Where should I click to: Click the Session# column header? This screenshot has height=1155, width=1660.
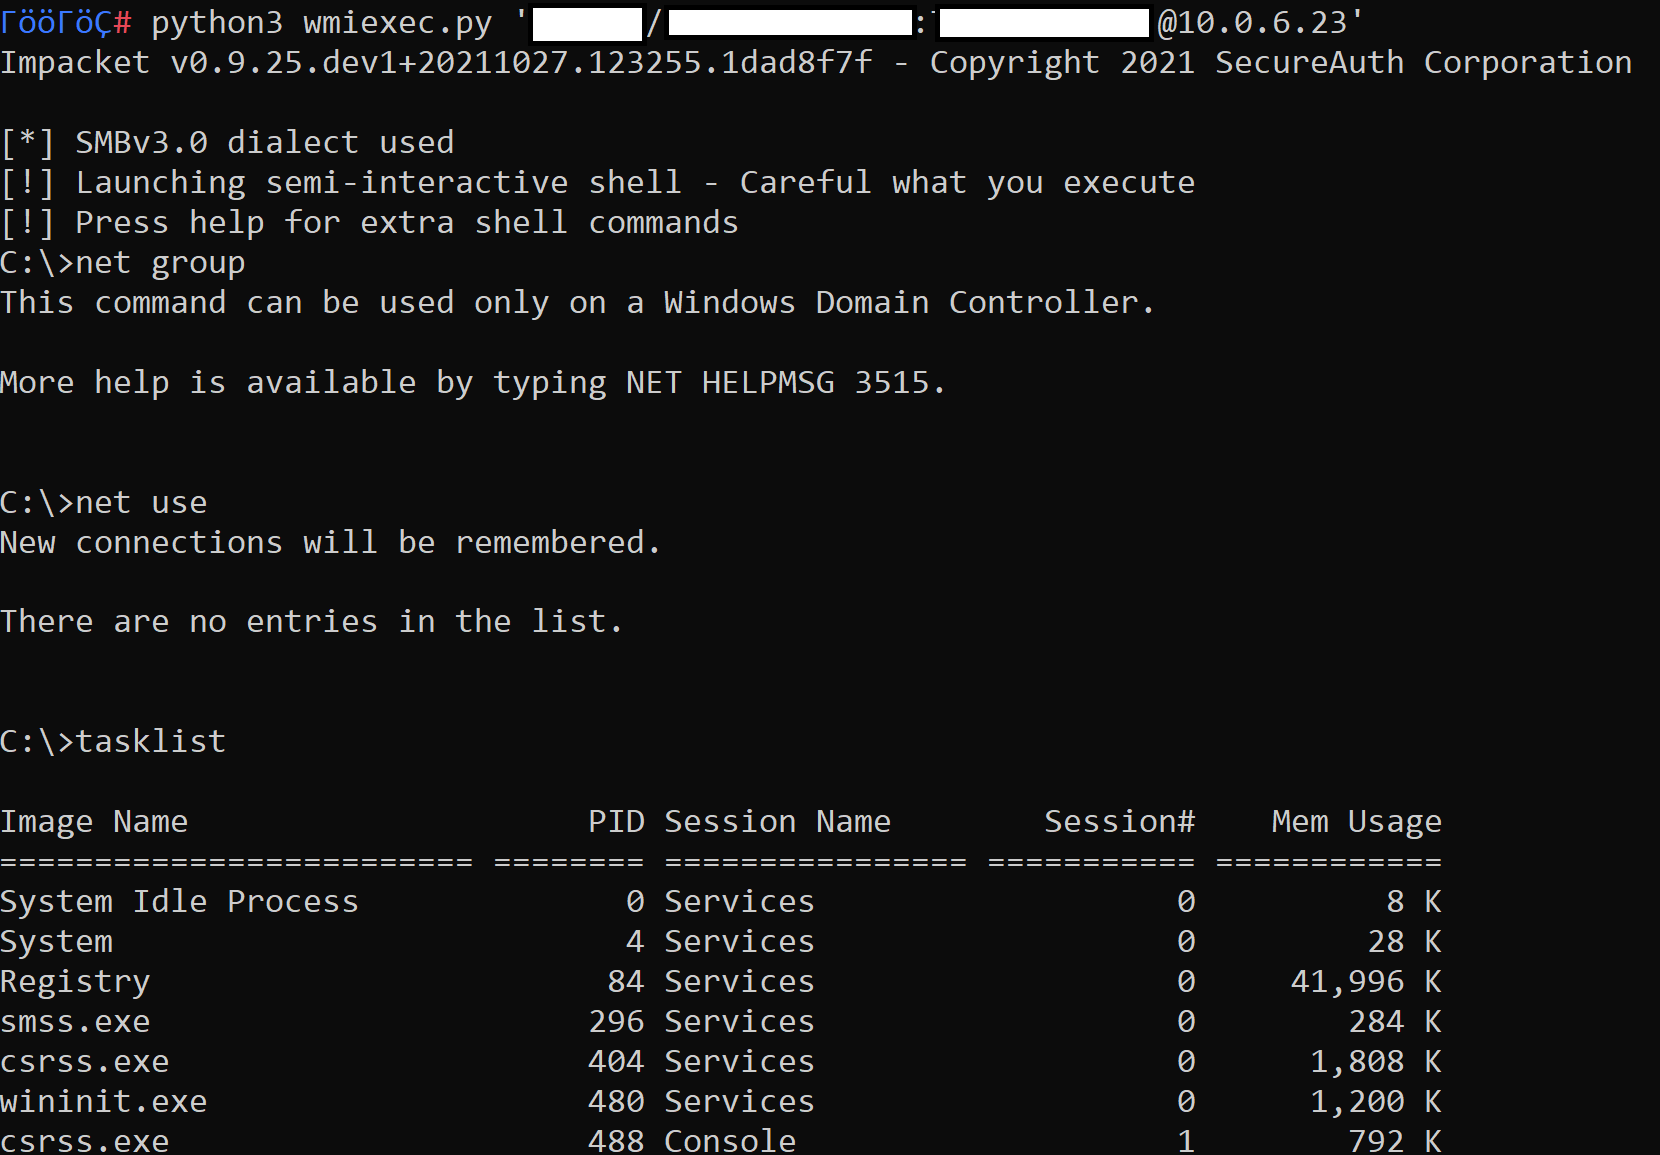point(1119,821)
